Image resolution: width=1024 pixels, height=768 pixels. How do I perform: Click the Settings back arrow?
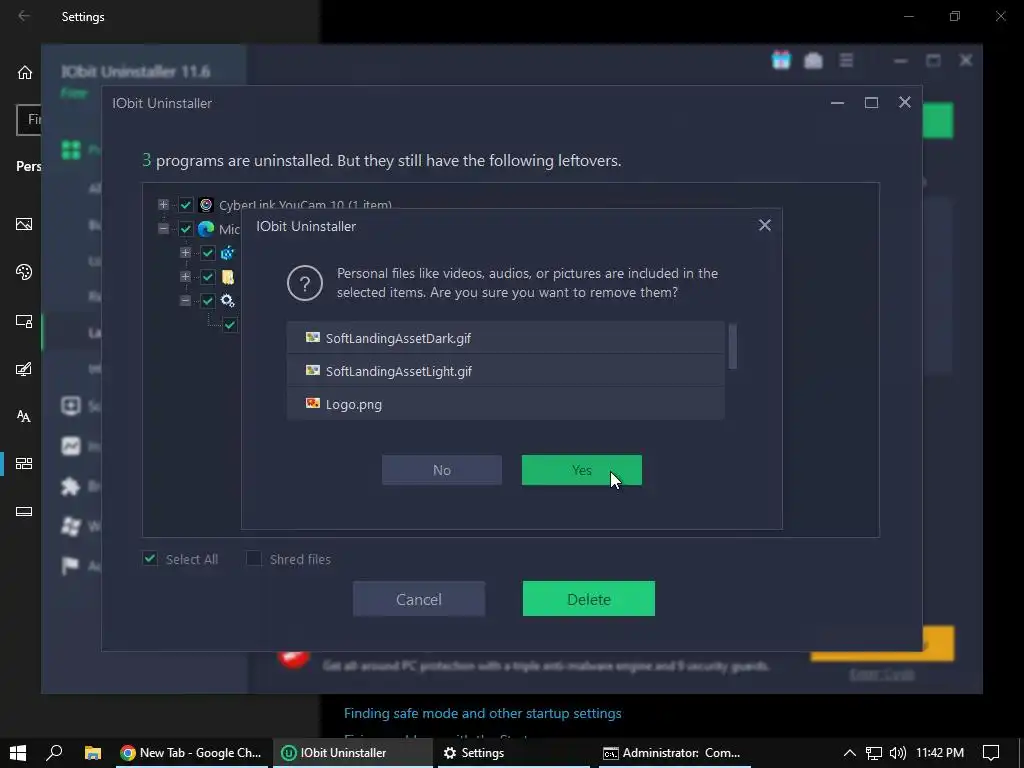pos(24,16)
